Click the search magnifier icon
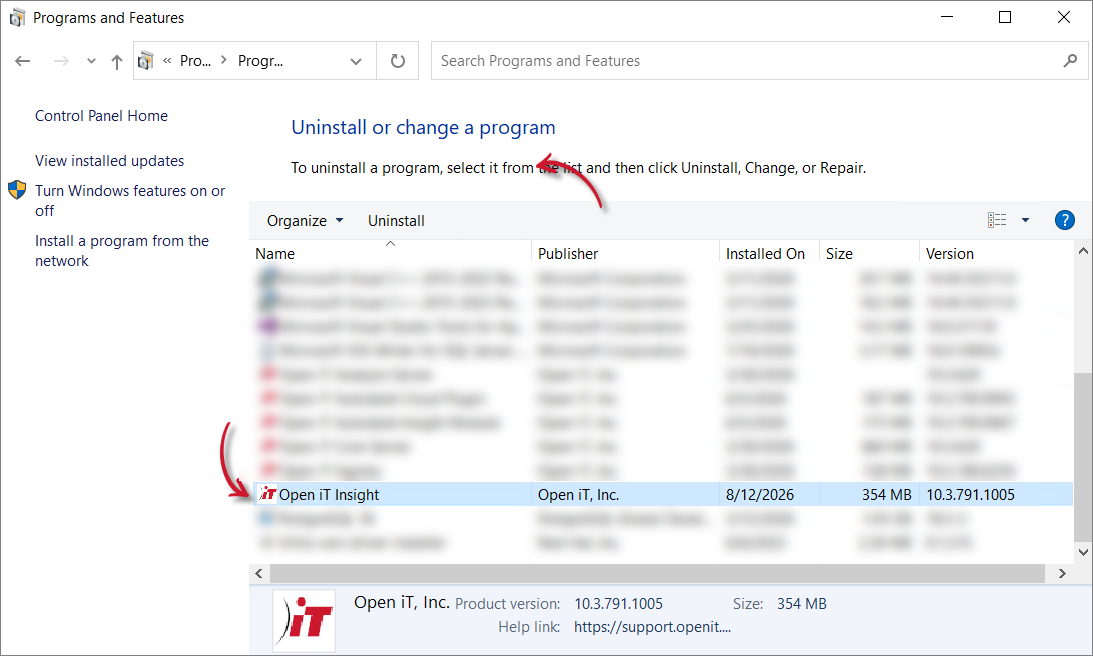1093x656 pixels. coord(1070,61)
